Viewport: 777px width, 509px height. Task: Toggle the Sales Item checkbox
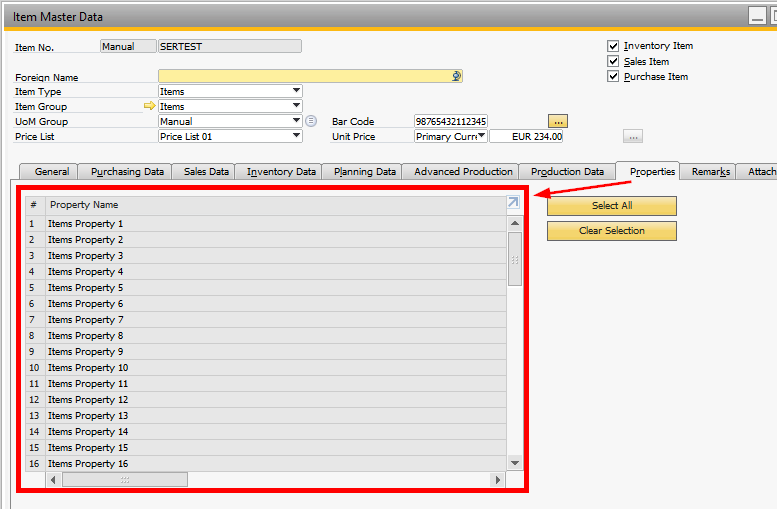(x=613, y=61)
